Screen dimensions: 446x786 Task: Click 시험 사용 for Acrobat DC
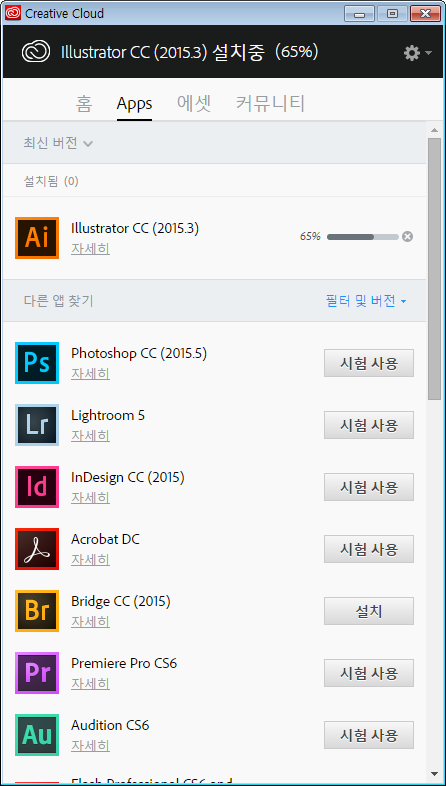369,549
